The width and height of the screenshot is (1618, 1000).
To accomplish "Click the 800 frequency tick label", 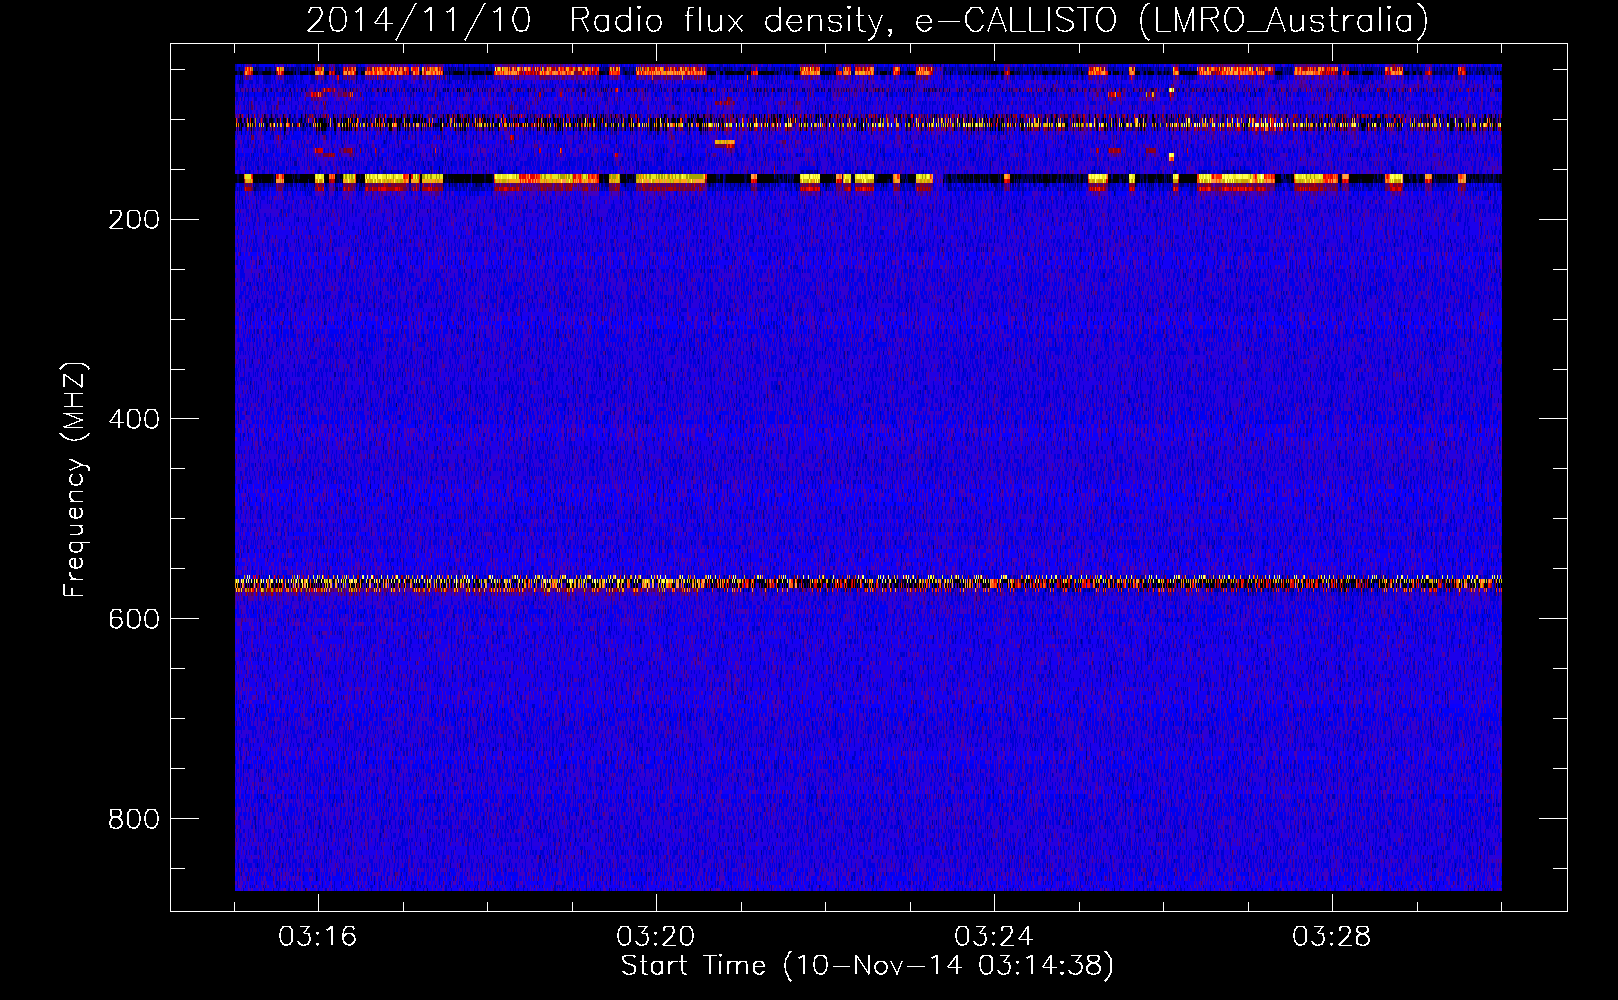I will tap(134, 819).
